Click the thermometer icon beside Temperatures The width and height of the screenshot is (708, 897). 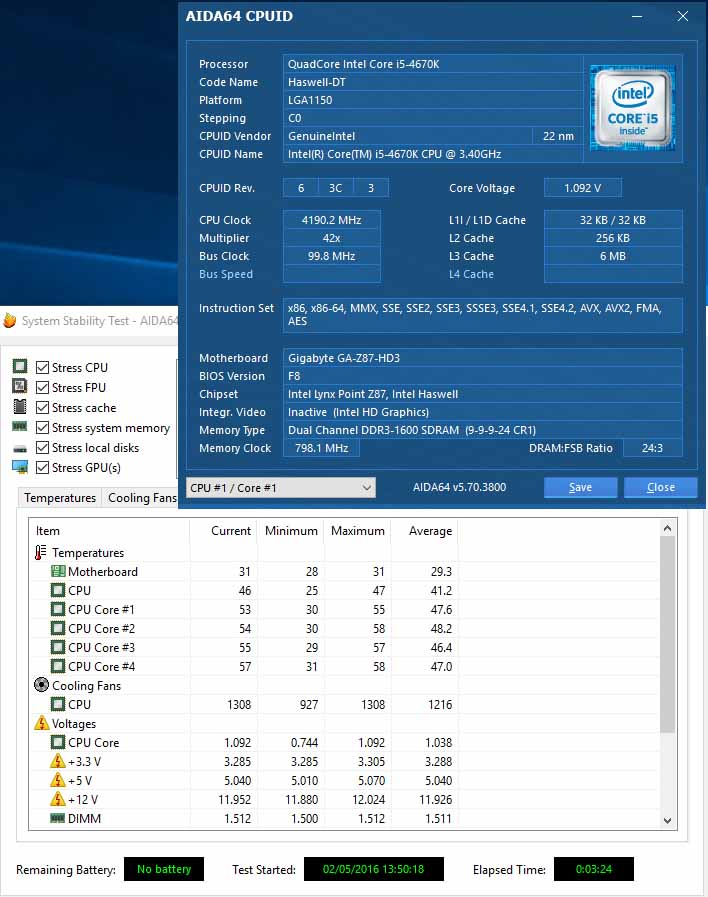click(41, 552)
